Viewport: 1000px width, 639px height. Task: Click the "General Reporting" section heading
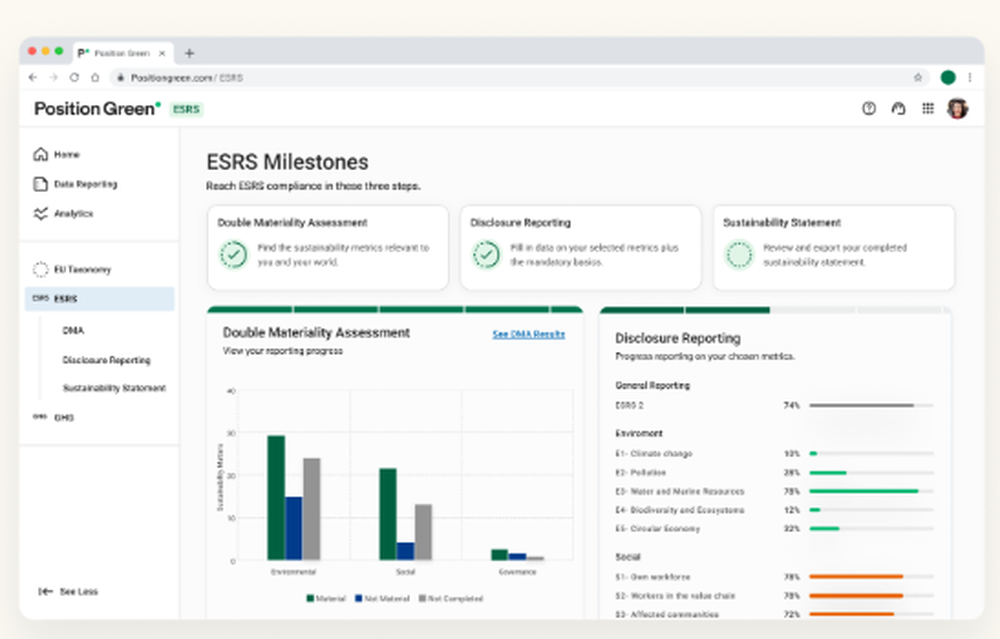point(652,385)
